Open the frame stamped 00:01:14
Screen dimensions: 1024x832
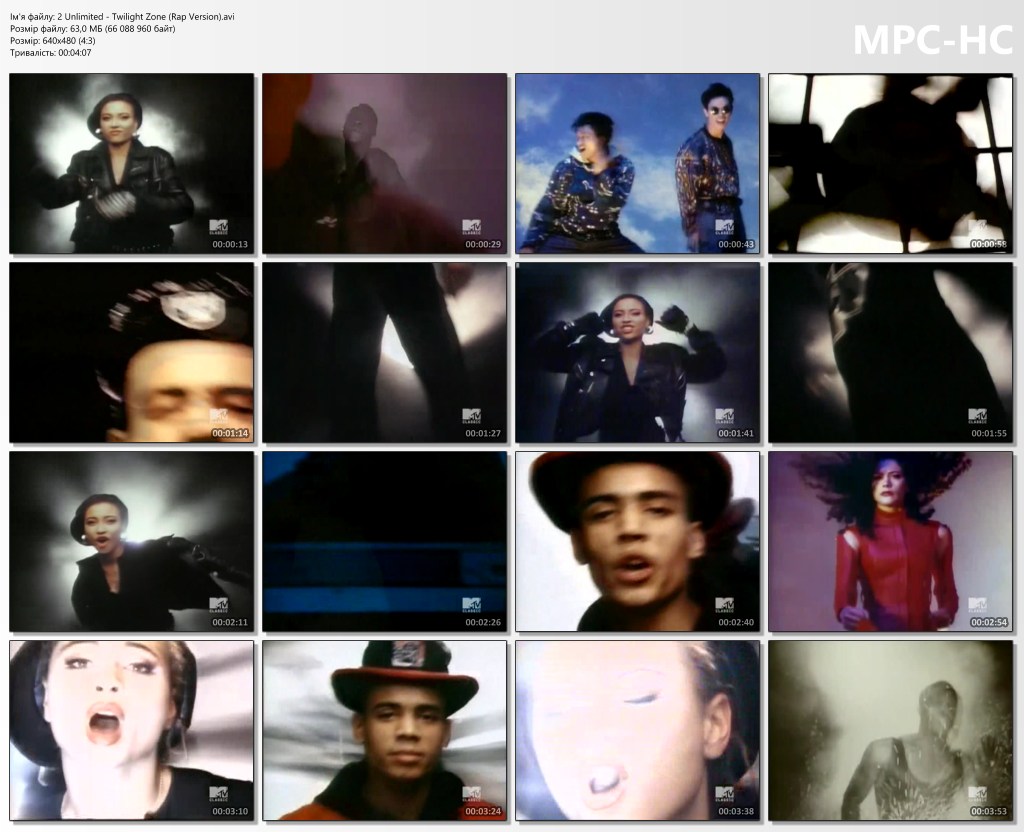click(x=131, y=353)
